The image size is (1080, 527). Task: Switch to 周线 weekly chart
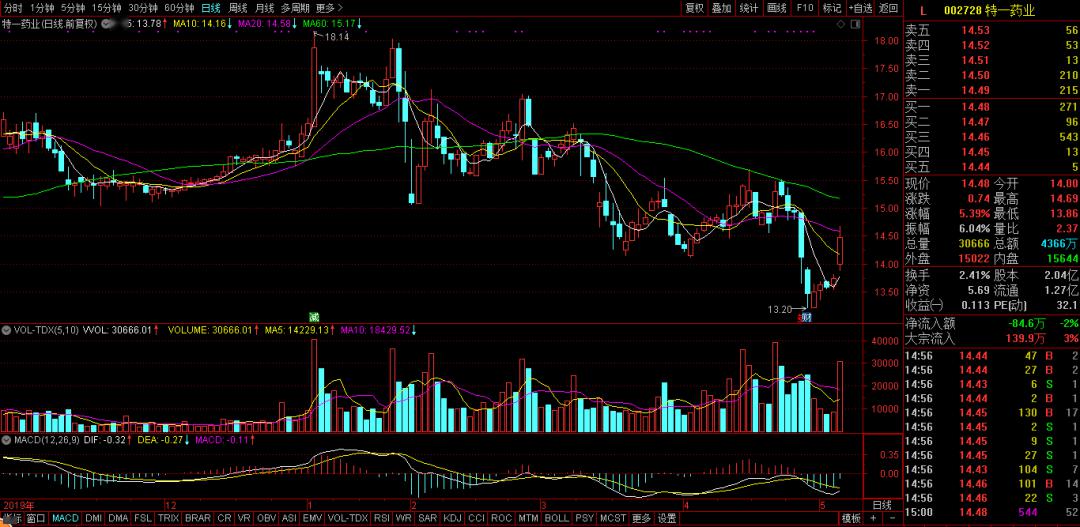(x=237, y=8)
